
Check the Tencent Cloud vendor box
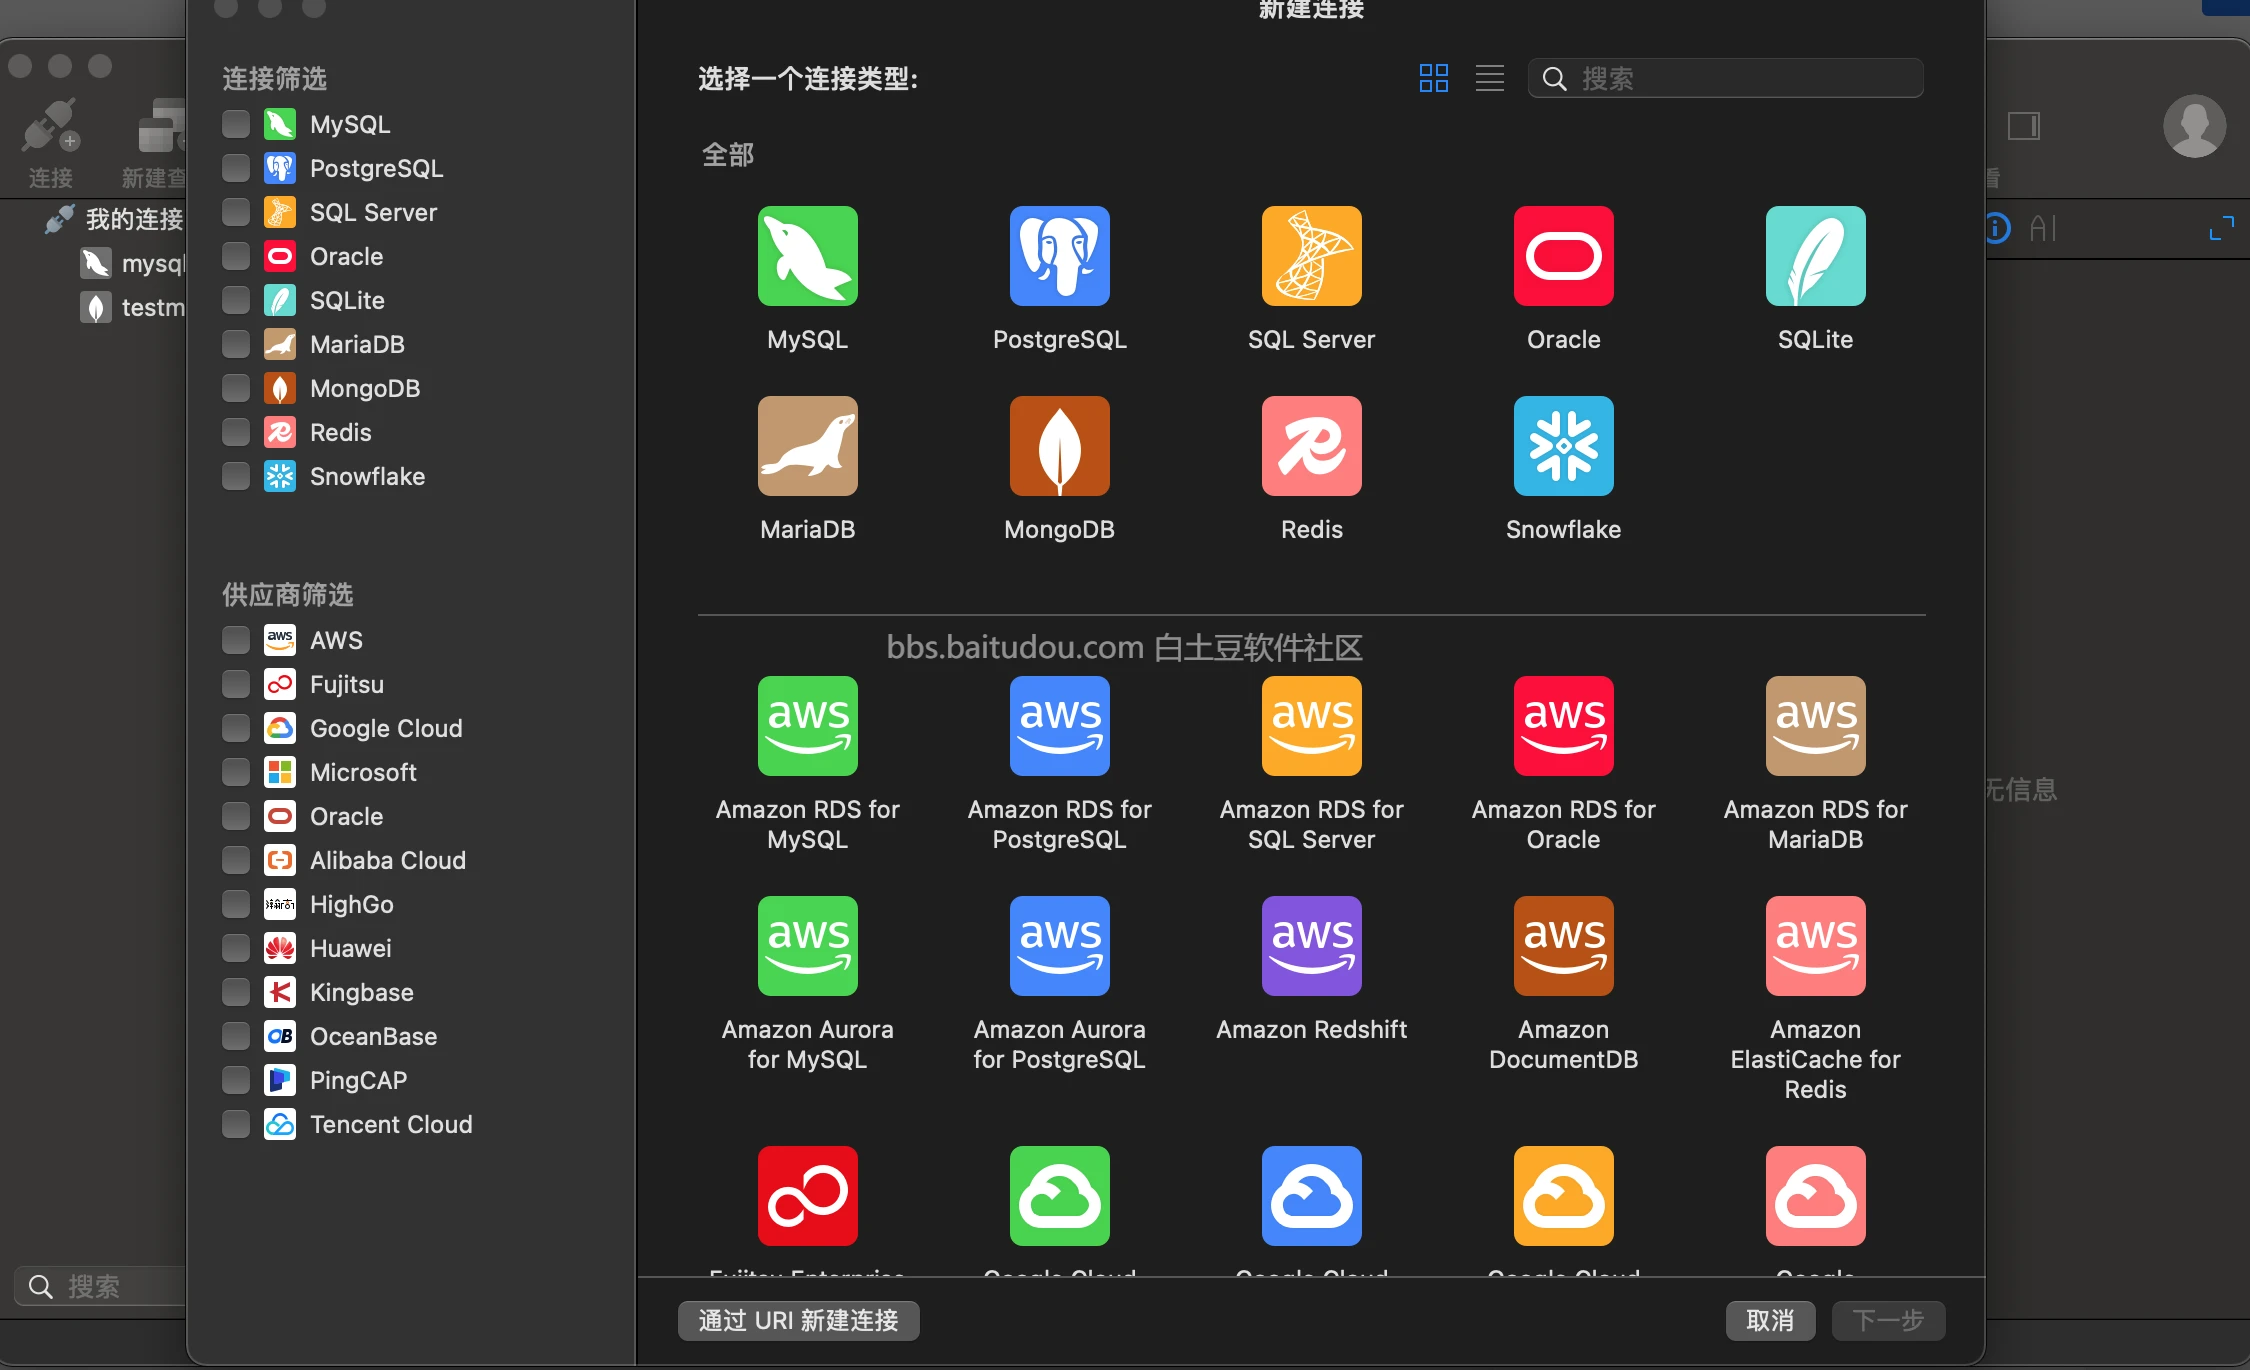coord(236,1124)
